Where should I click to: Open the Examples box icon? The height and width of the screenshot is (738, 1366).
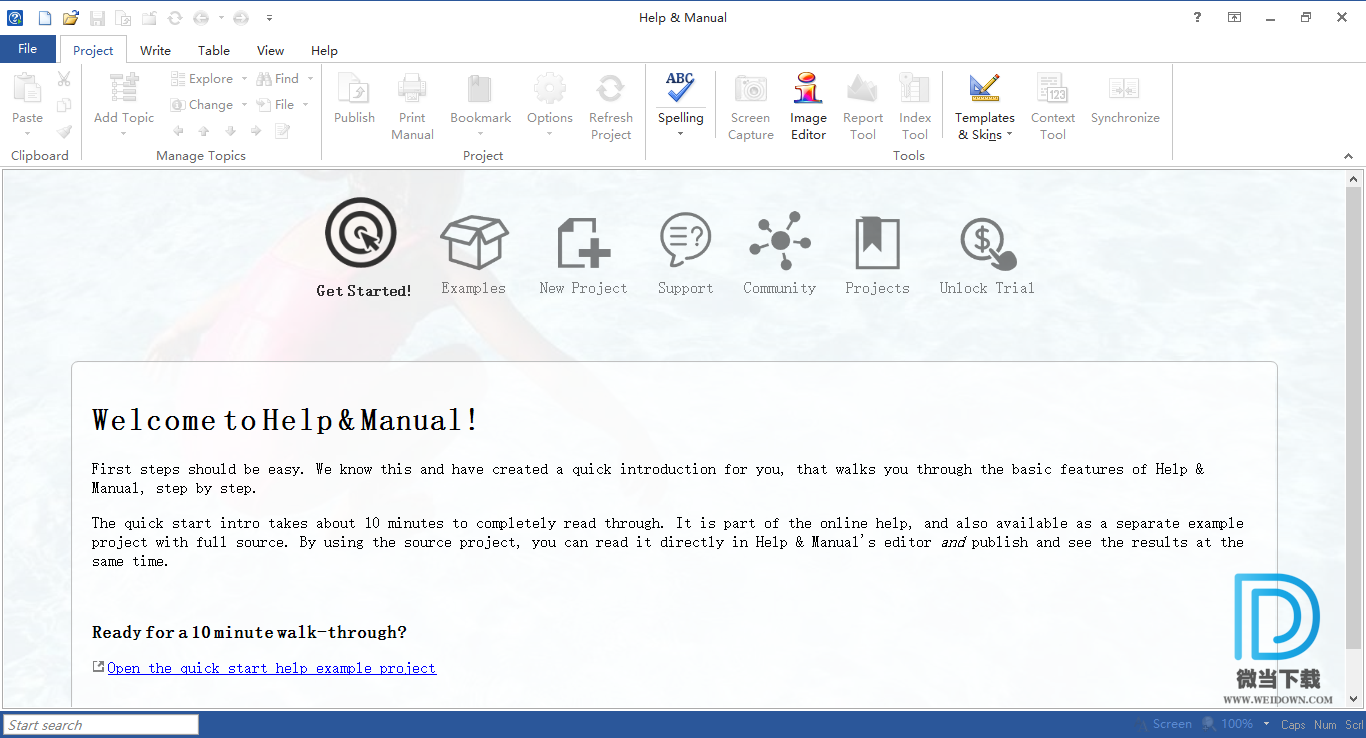pos(474,241)
